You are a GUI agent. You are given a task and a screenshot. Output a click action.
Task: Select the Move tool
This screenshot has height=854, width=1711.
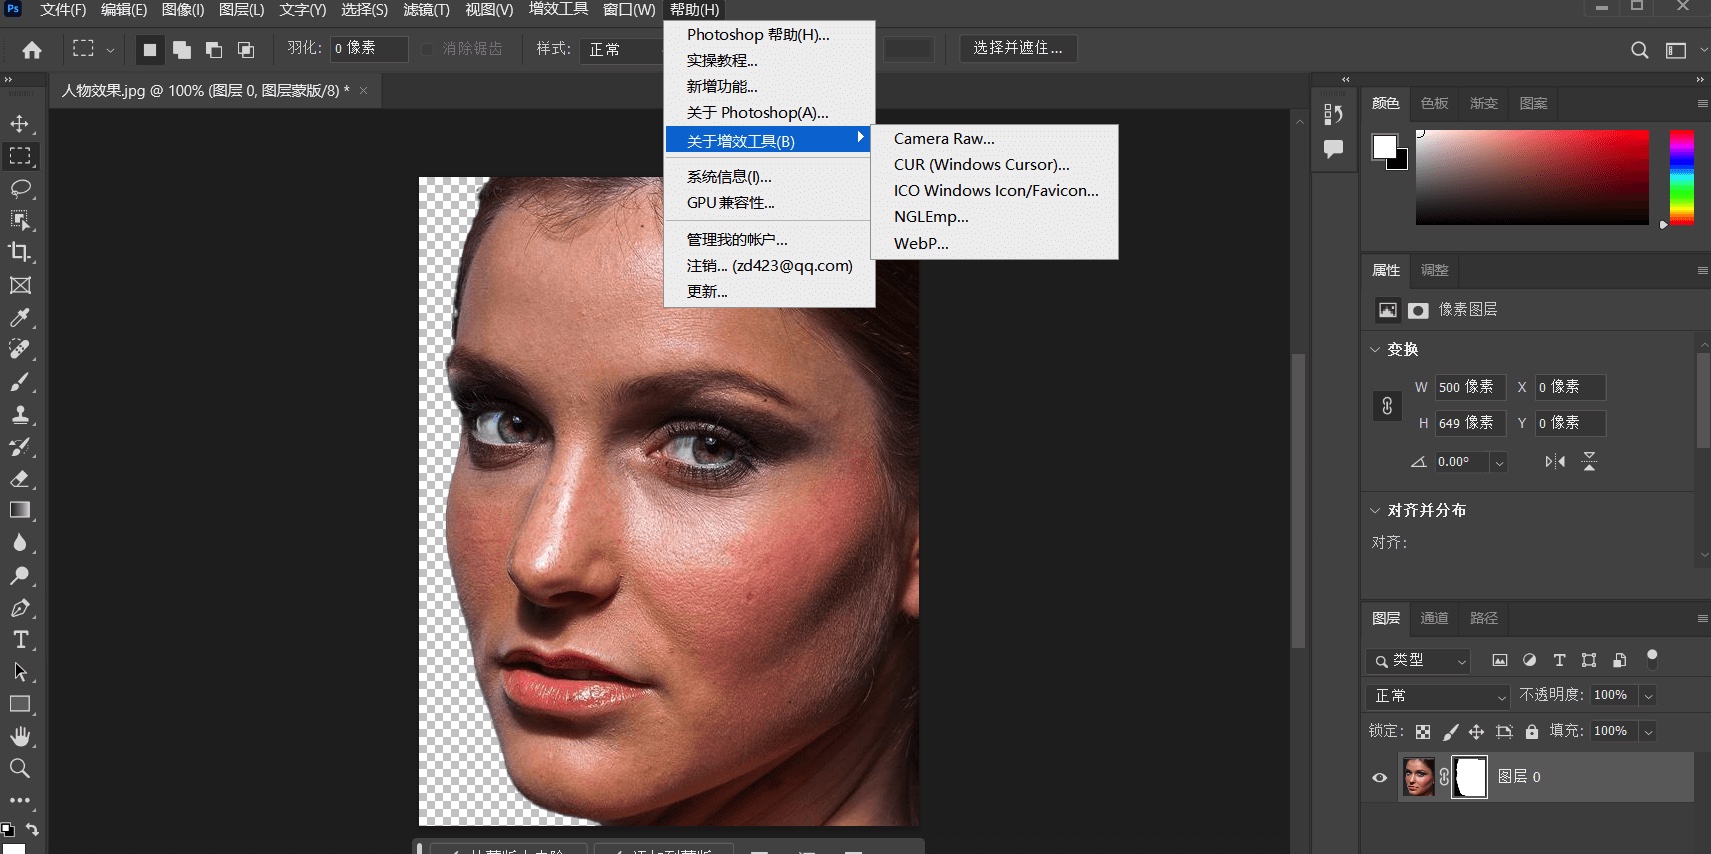[x=20, y=124]
